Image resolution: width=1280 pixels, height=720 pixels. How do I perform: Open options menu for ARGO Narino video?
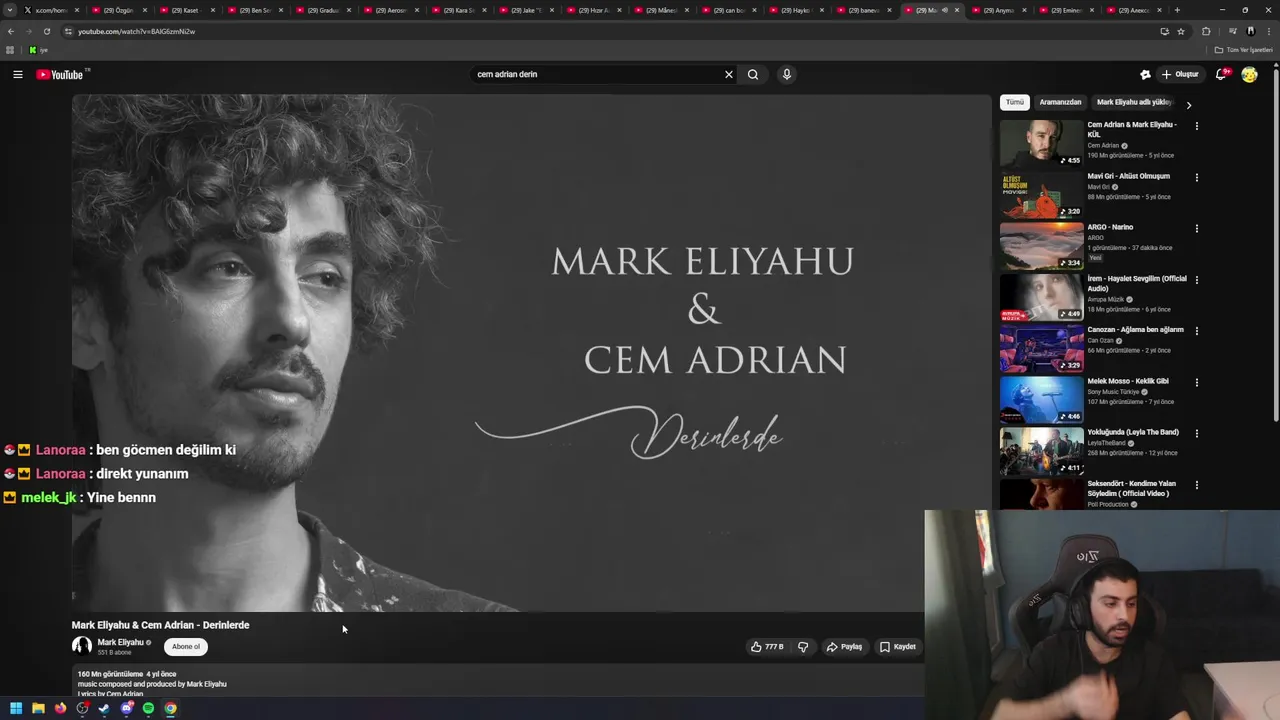click(1196, 228)
